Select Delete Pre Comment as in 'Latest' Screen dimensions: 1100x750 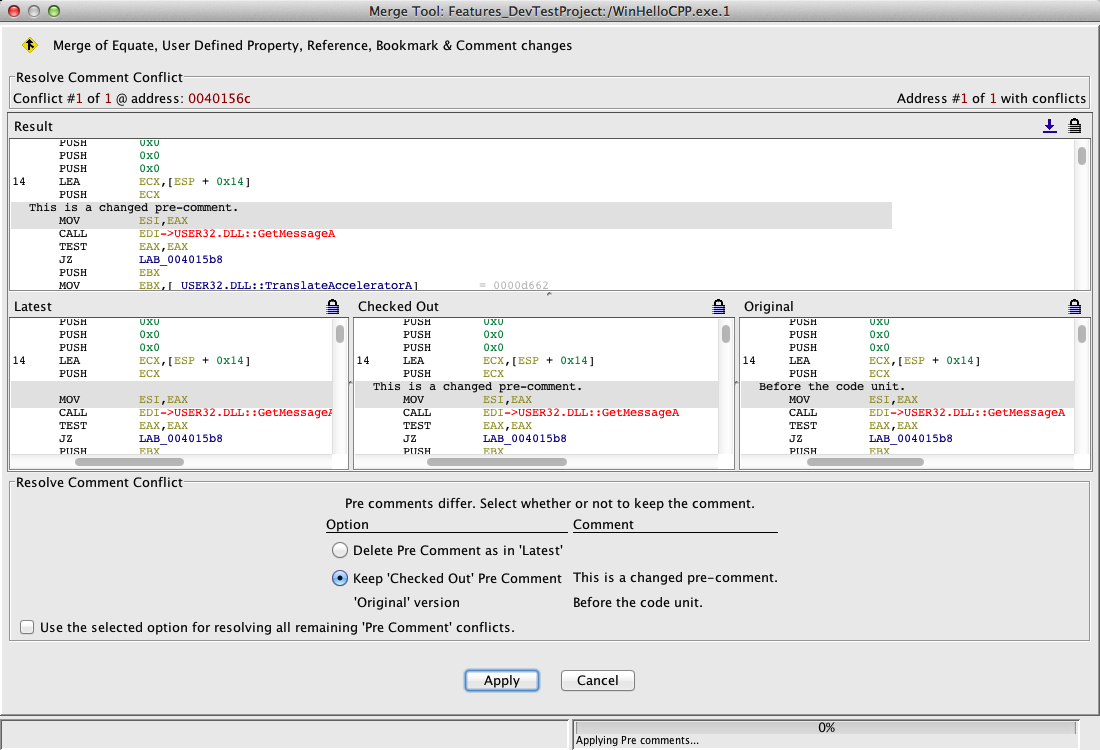340,550
